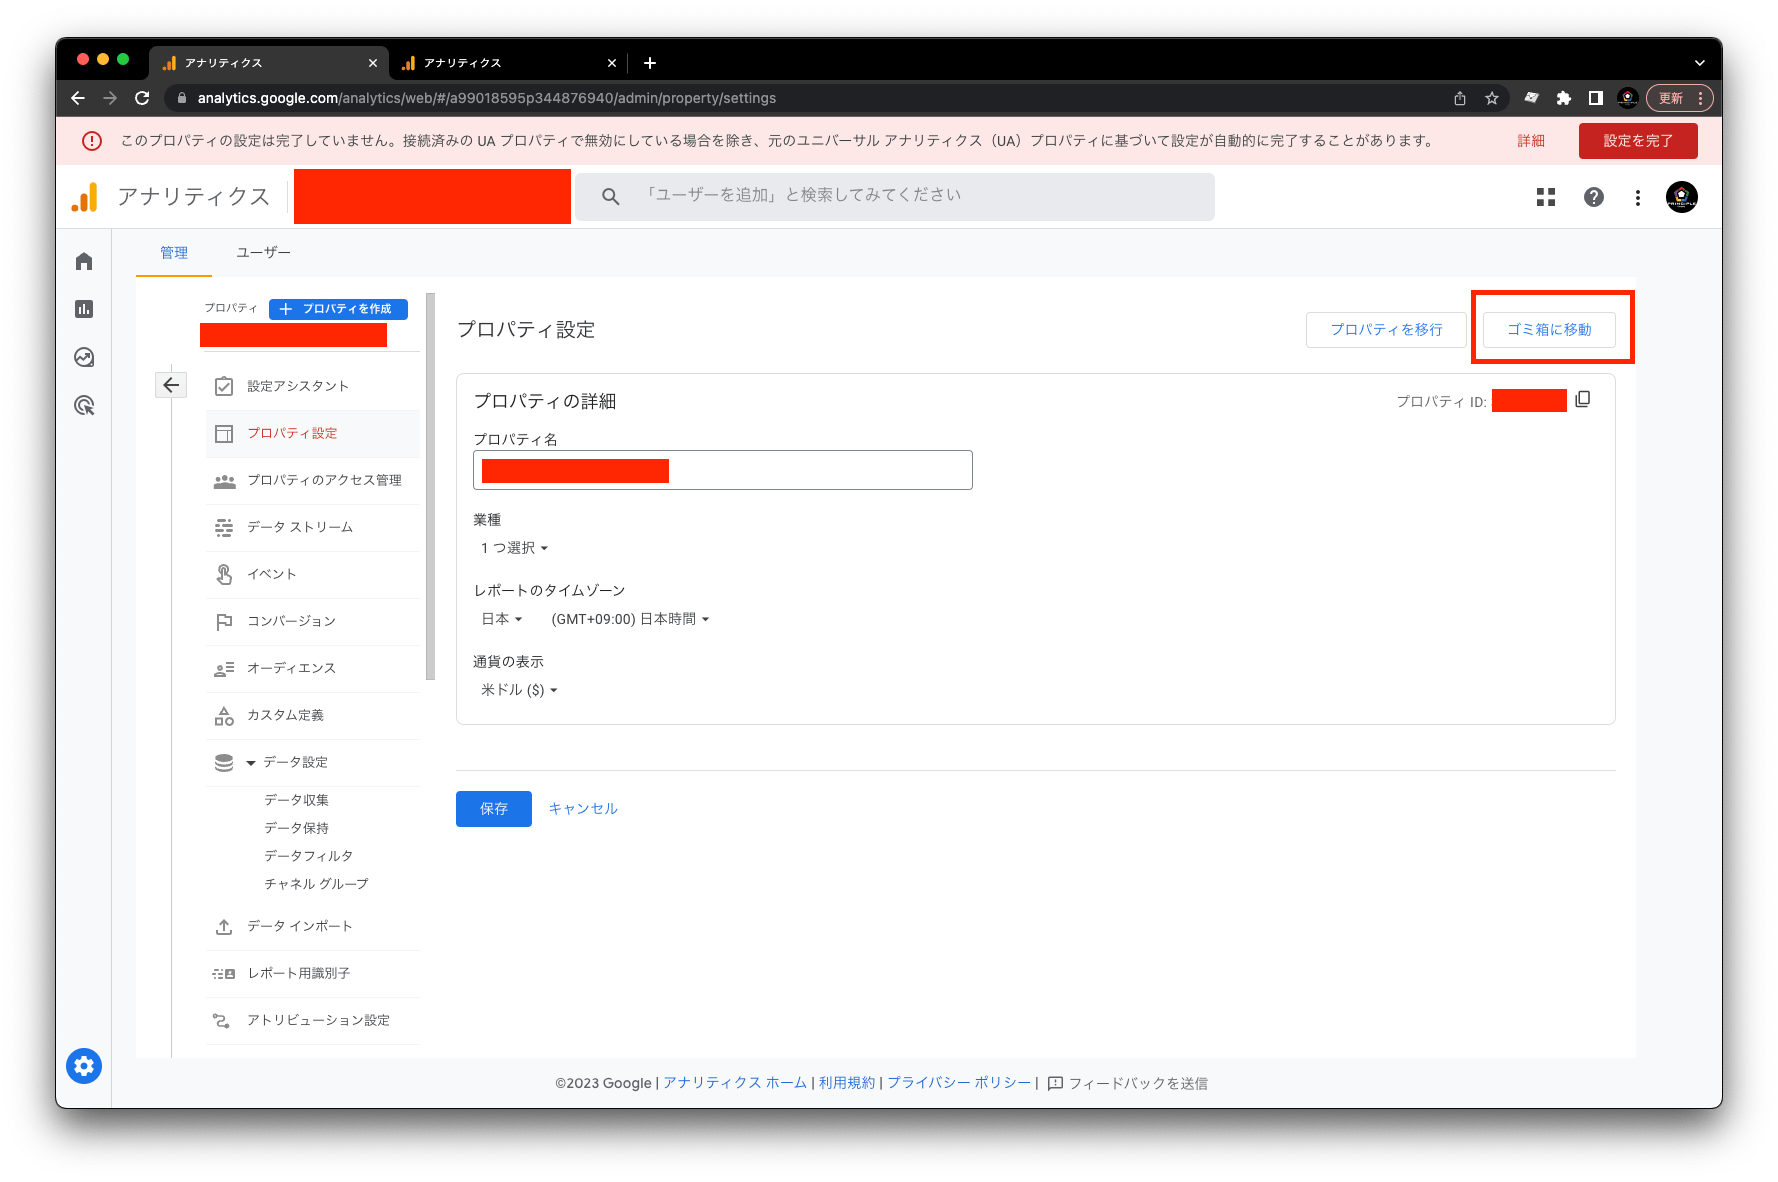This screenshot has width=1778, height=1182.
Task: Open the Reports bar chart icon
Action: point(84,309)
